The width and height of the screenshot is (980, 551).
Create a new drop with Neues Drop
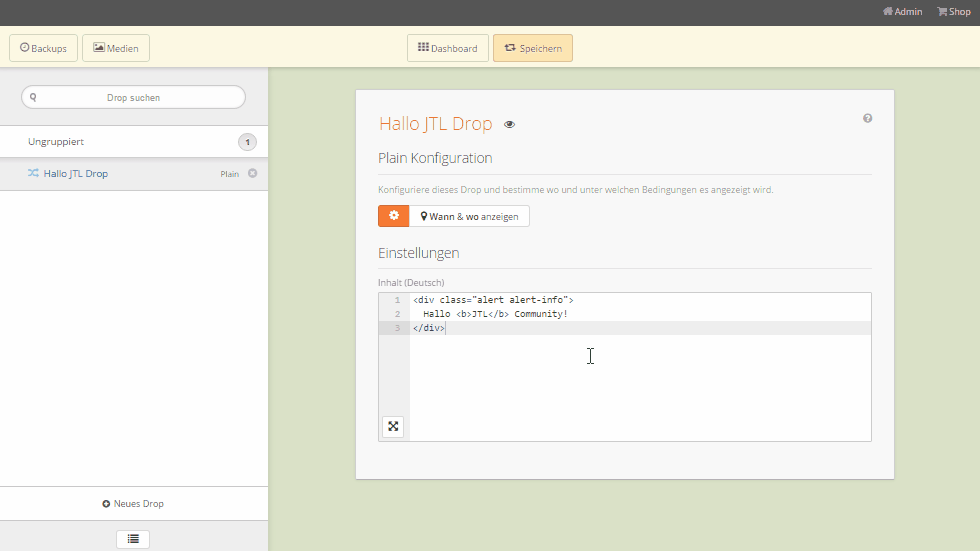[133, 504]
